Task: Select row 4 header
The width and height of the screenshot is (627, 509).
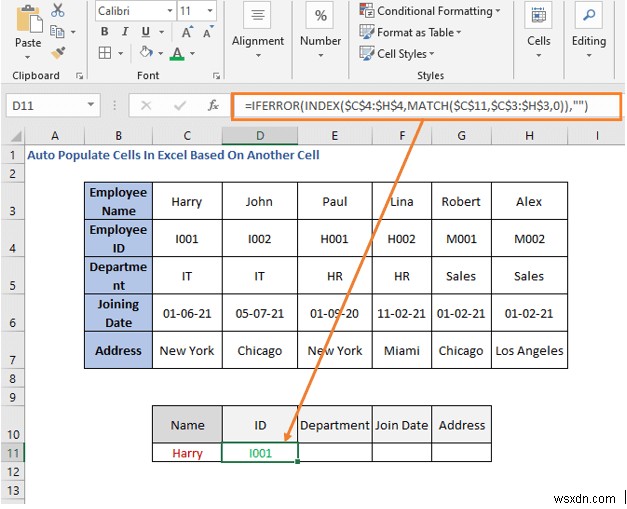Action: (13, 238)
